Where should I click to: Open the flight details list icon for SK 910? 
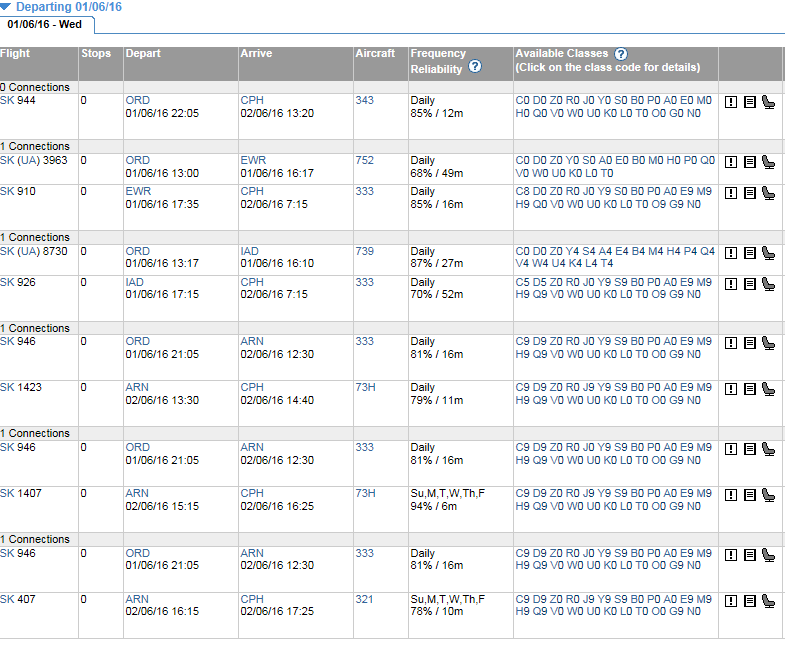[749, 192]
